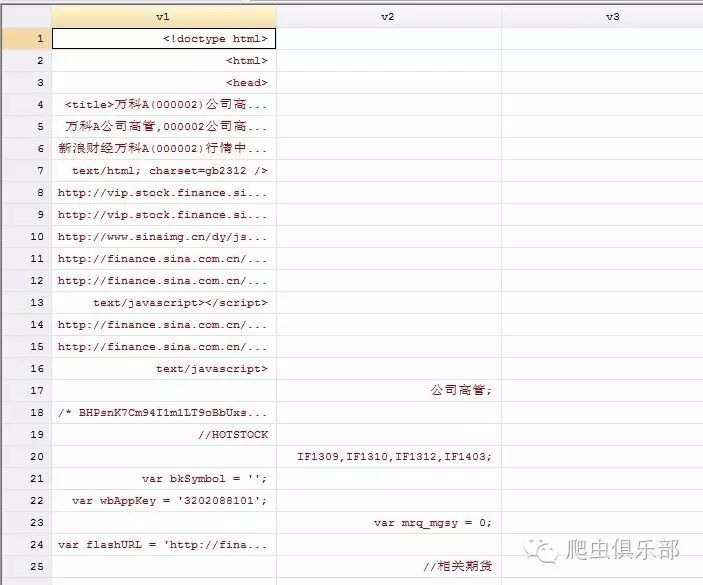Screen dimensions: 703x585
Task: Select the v2 column header
Action: point(389,17)
